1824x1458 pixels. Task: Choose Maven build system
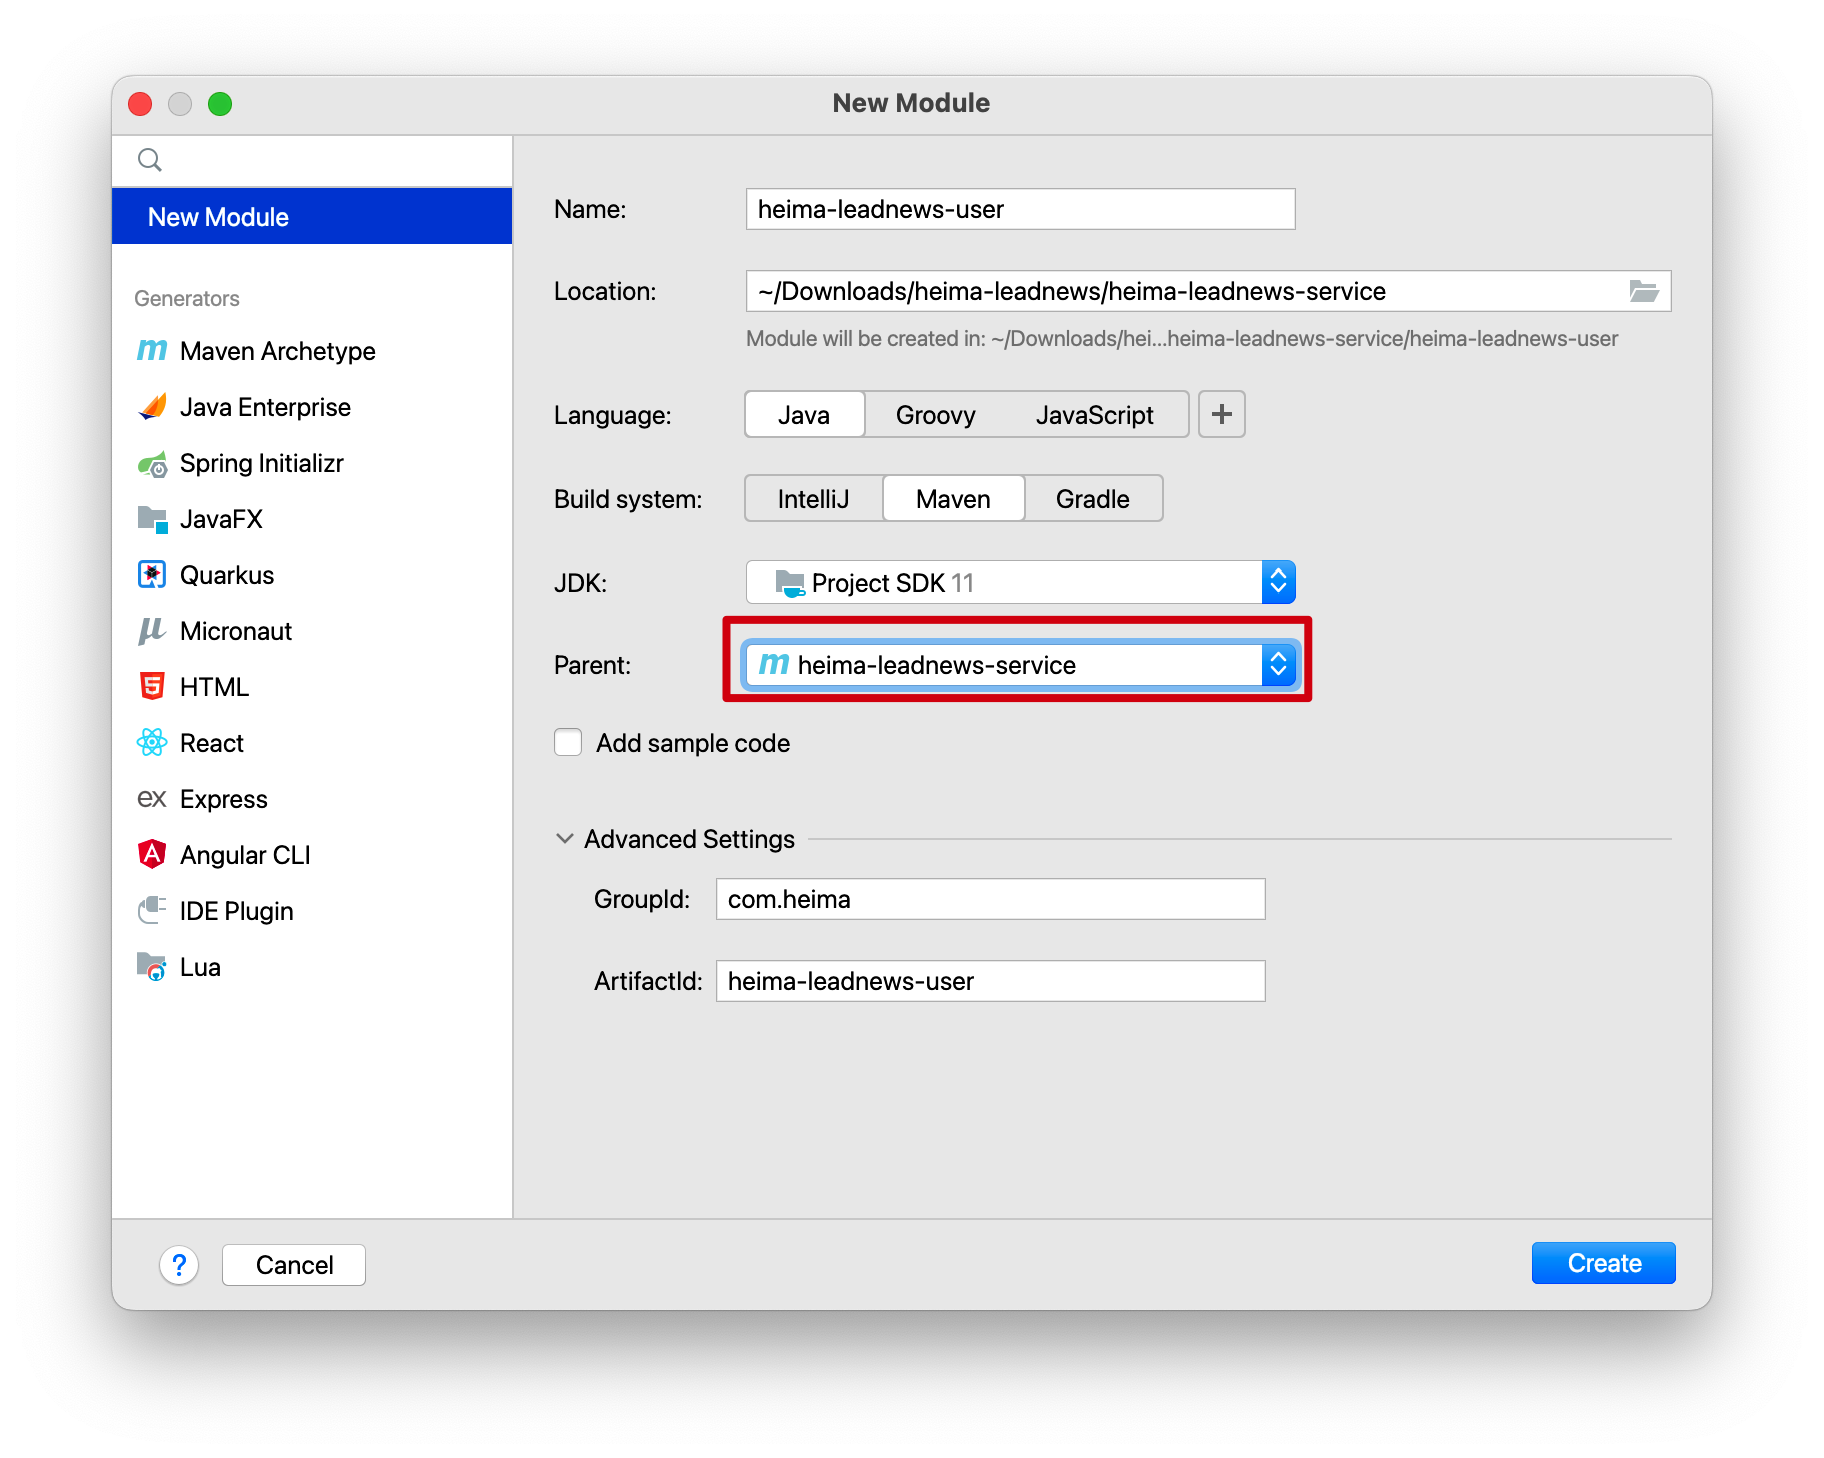[953, 498]
